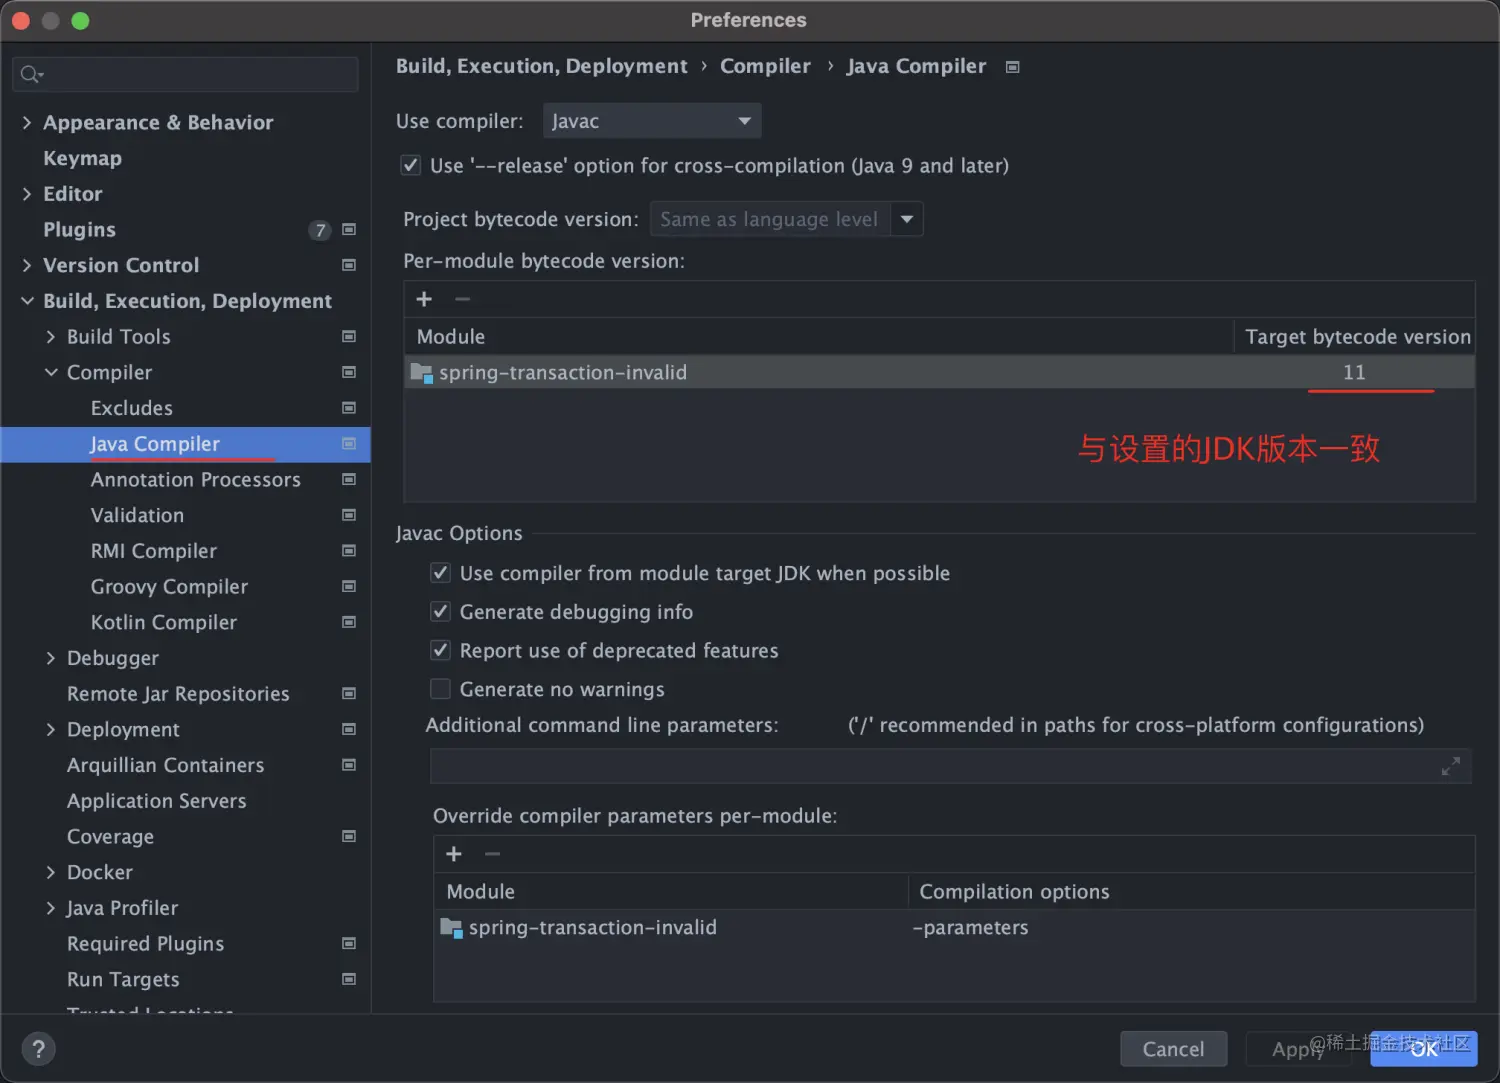Image resolution: width=1500 pixels, height=1083 pixels.
Task: Click the project-level icon next to Annotation Processors
Action: 349,480
